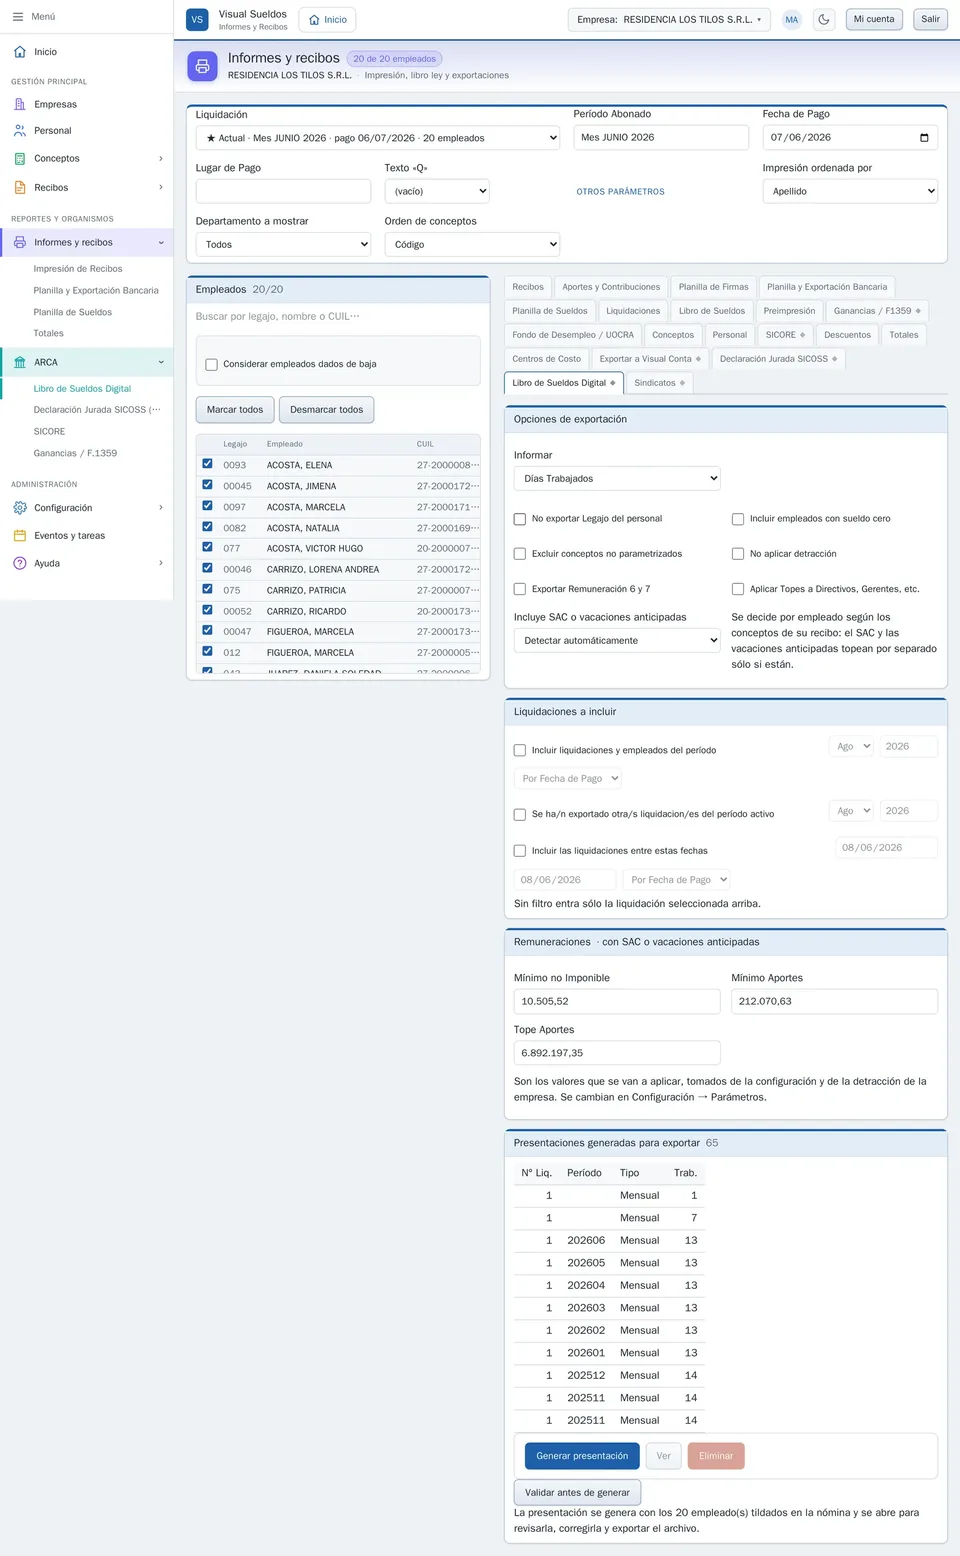The image size is (960, 1556).
Task: Expand the Impresión ordenada por Apellido dropdown
Action: 850,191
